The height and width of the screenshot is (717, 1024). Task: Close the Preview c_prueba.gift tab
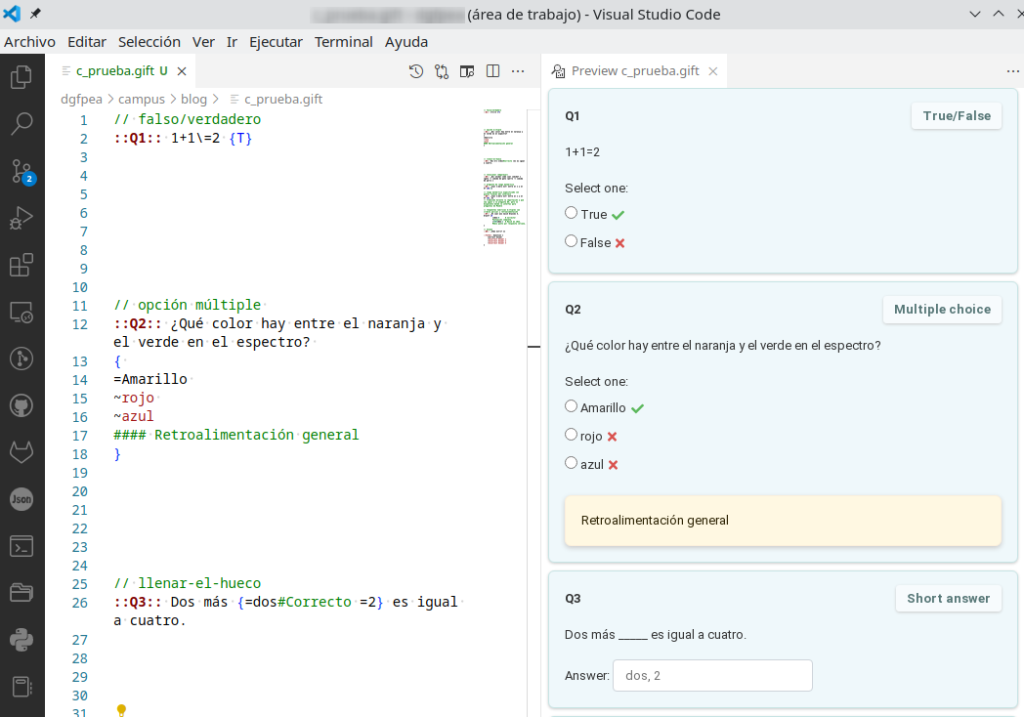tap(713, 71)
